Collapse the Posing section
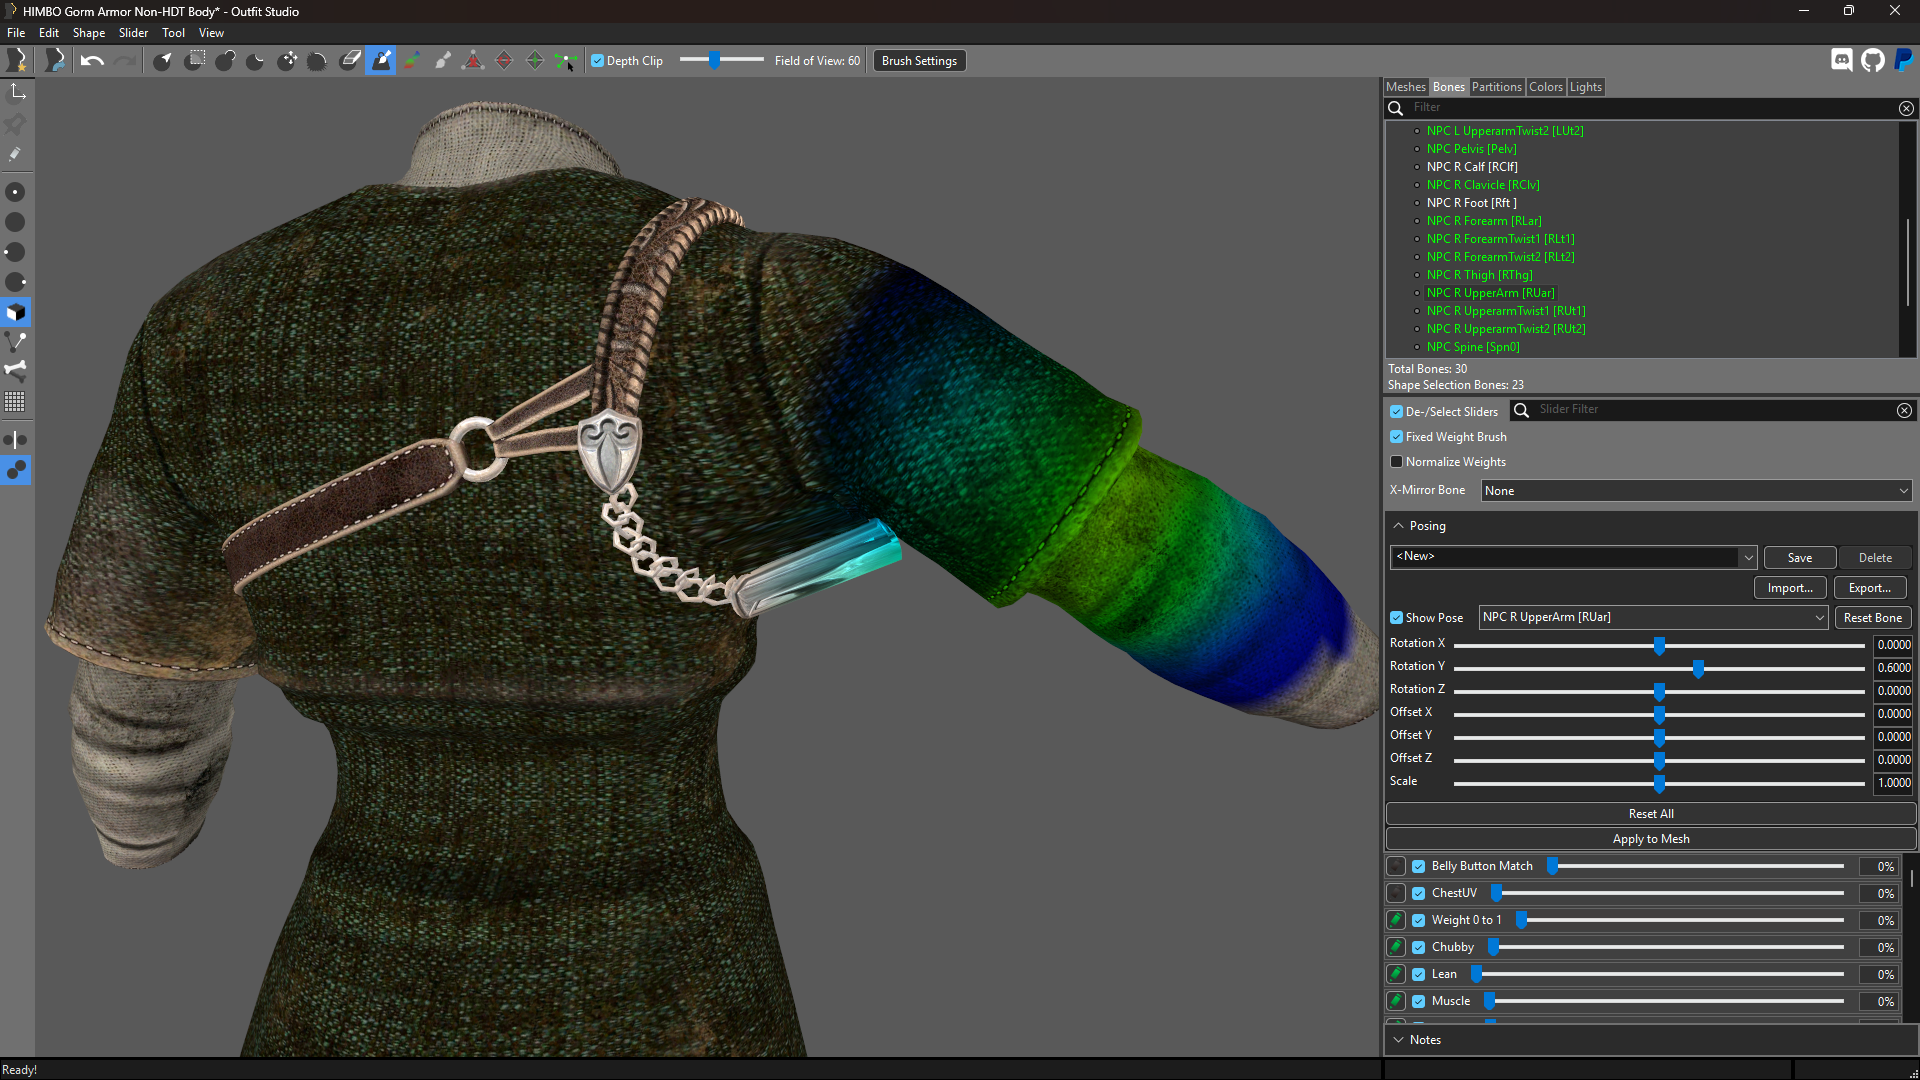Viewport: 1920px width, 1080px height. (x=1398, y=526)
